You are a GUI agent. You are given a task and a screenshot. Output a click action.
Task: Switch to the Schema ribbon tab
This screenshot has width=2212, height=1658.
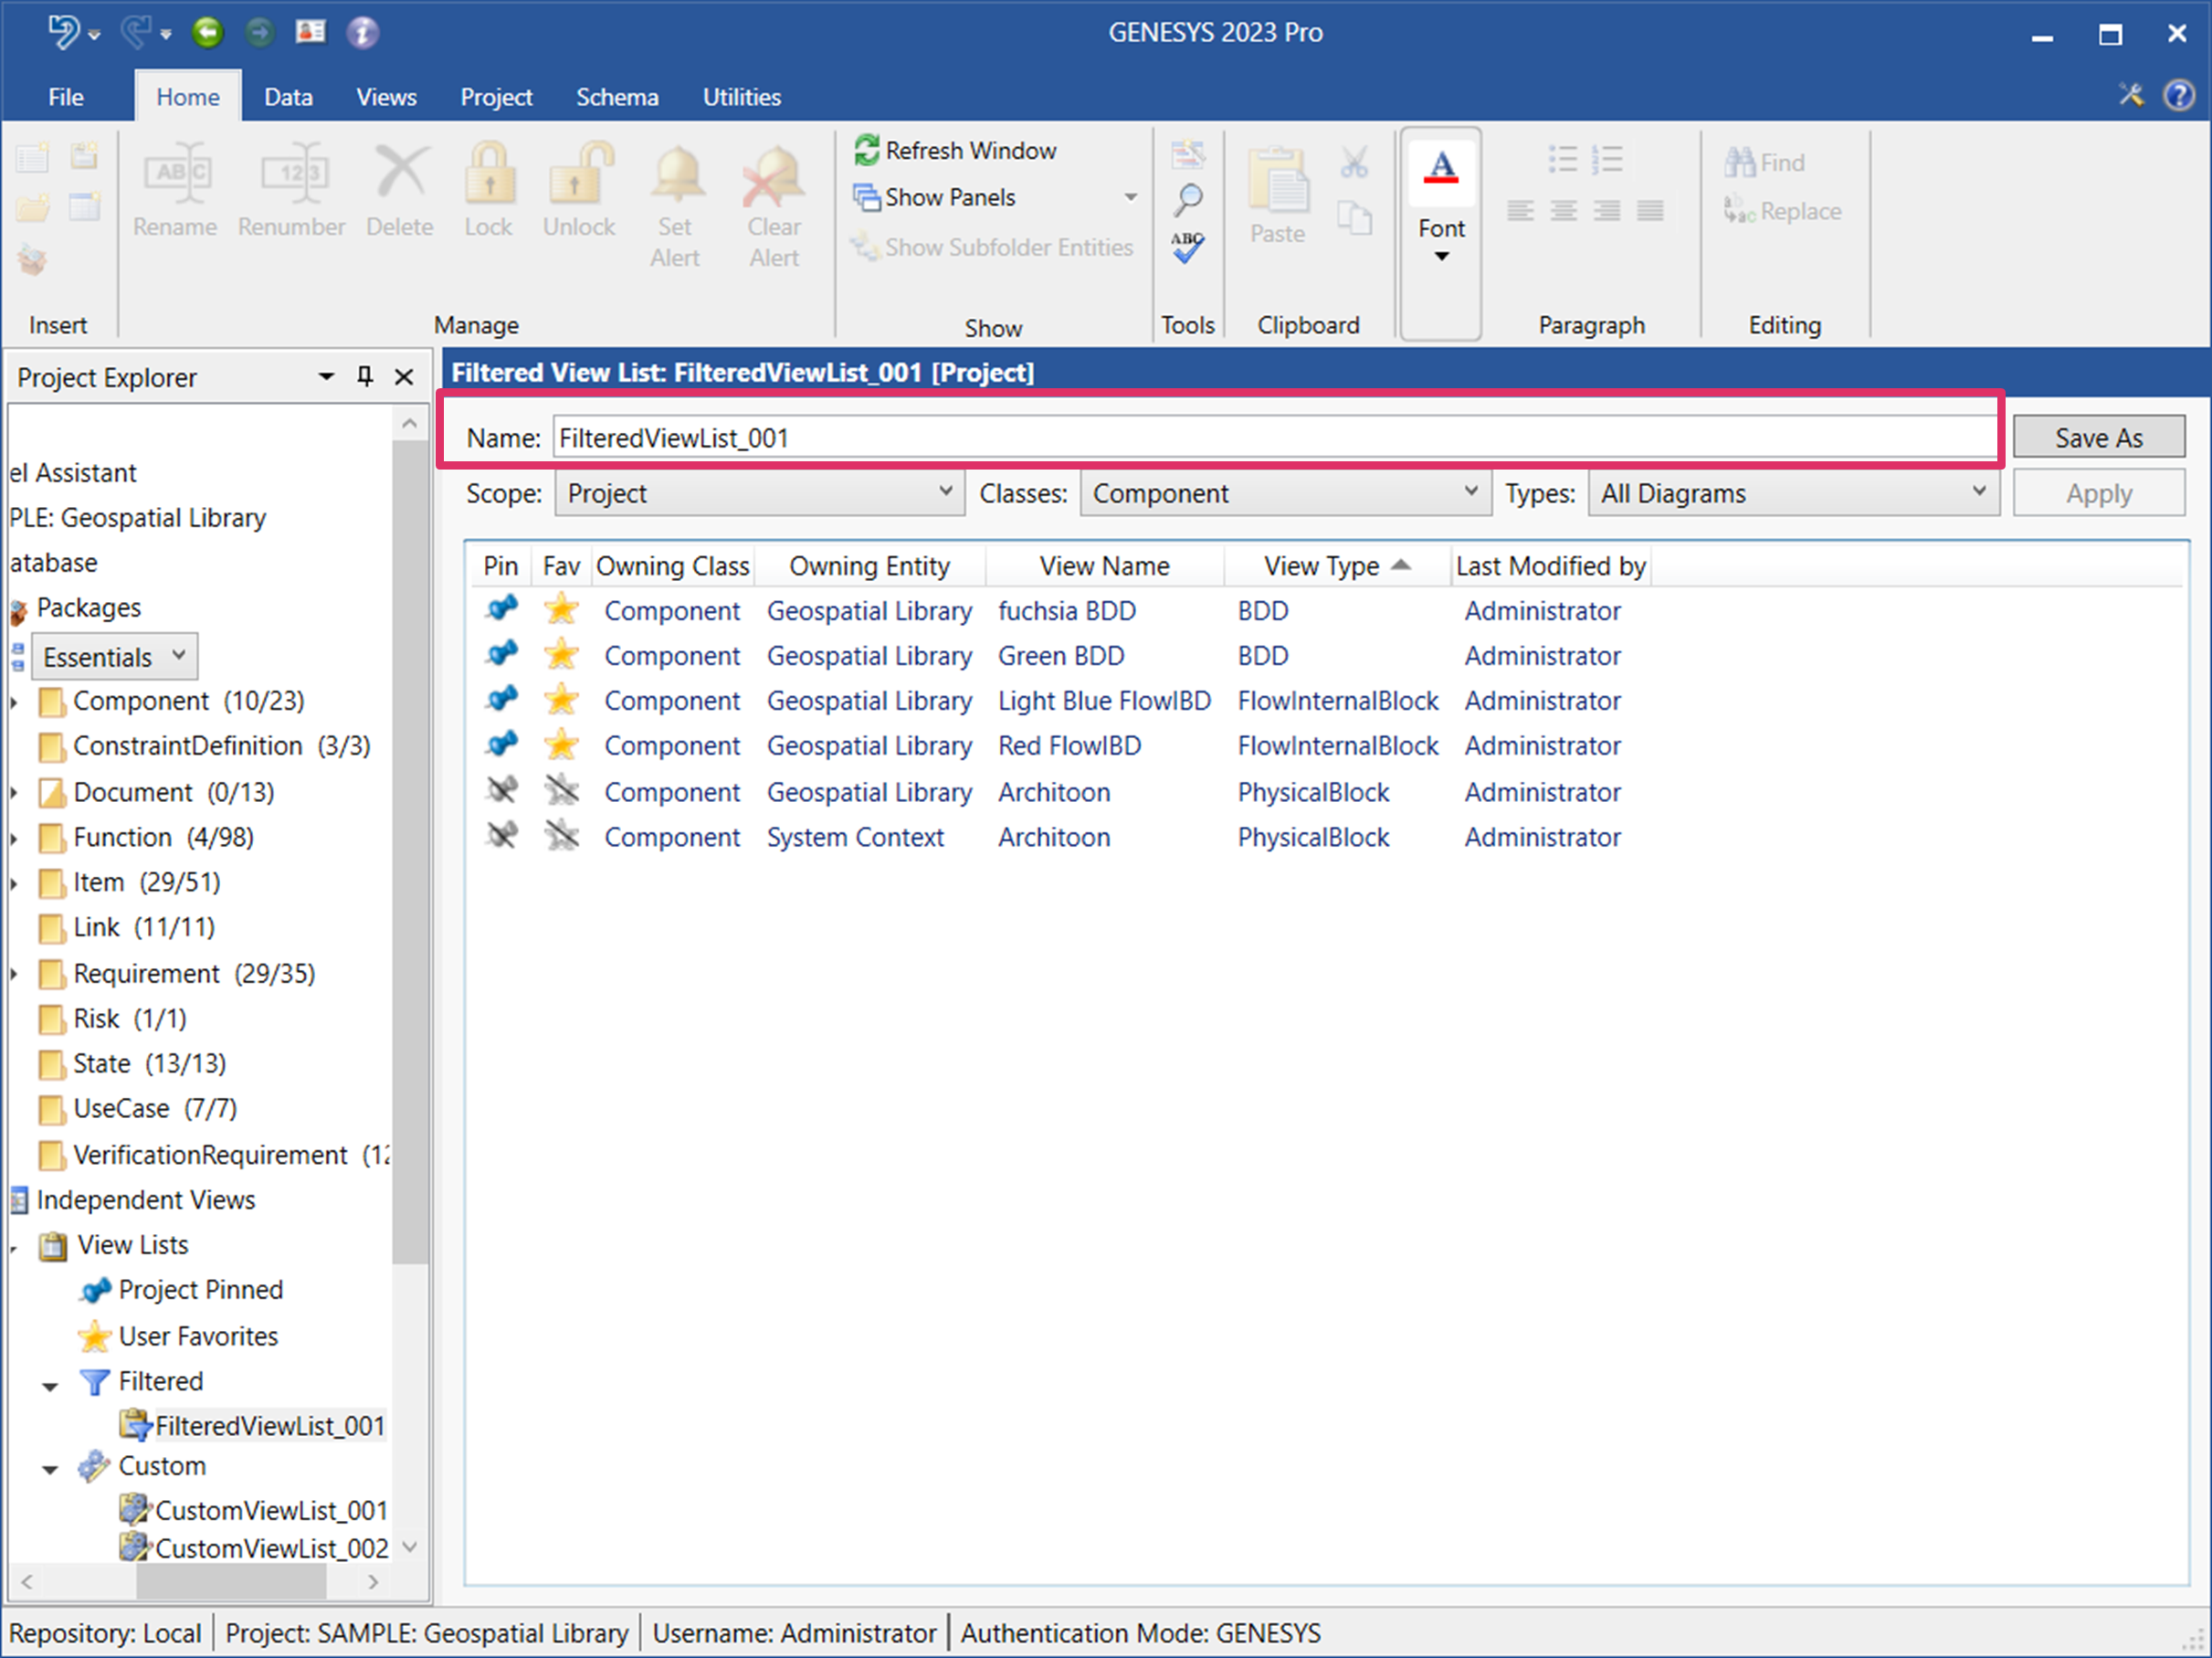point(617,97)
